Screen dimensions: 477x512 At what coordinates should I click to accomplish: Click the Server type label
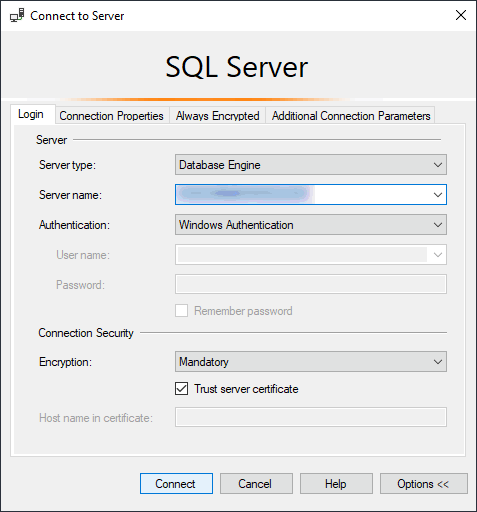(67, 165)
